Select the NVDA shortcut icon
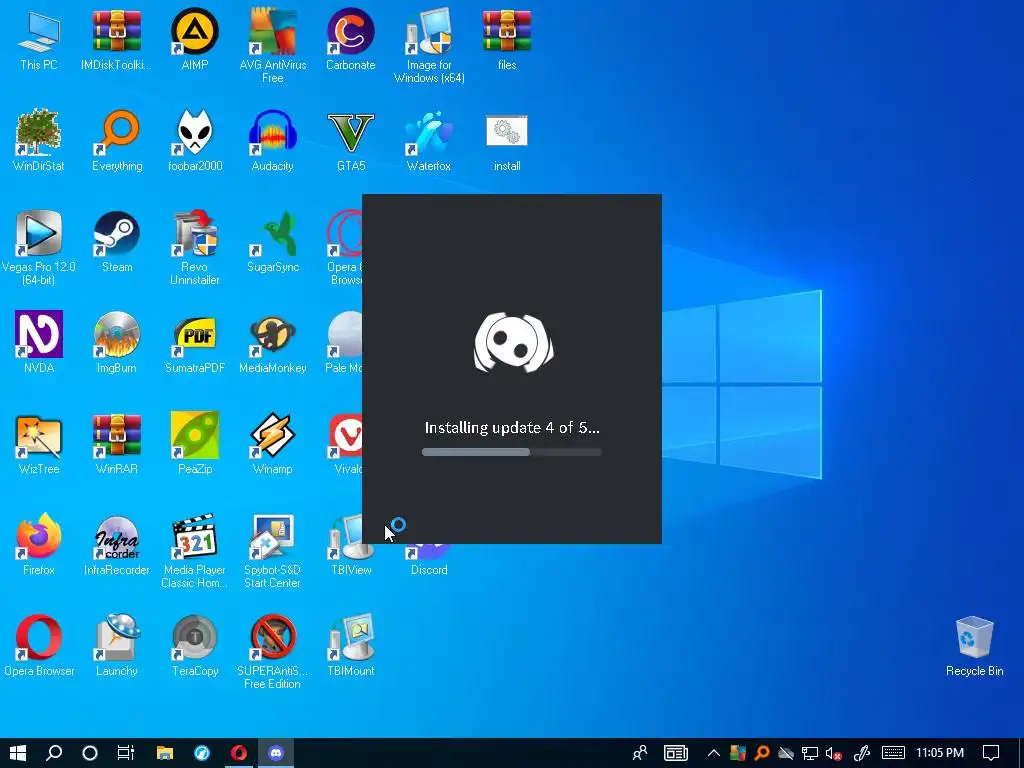This screenshot has width=1024, height=768. [x=39, y=334]
